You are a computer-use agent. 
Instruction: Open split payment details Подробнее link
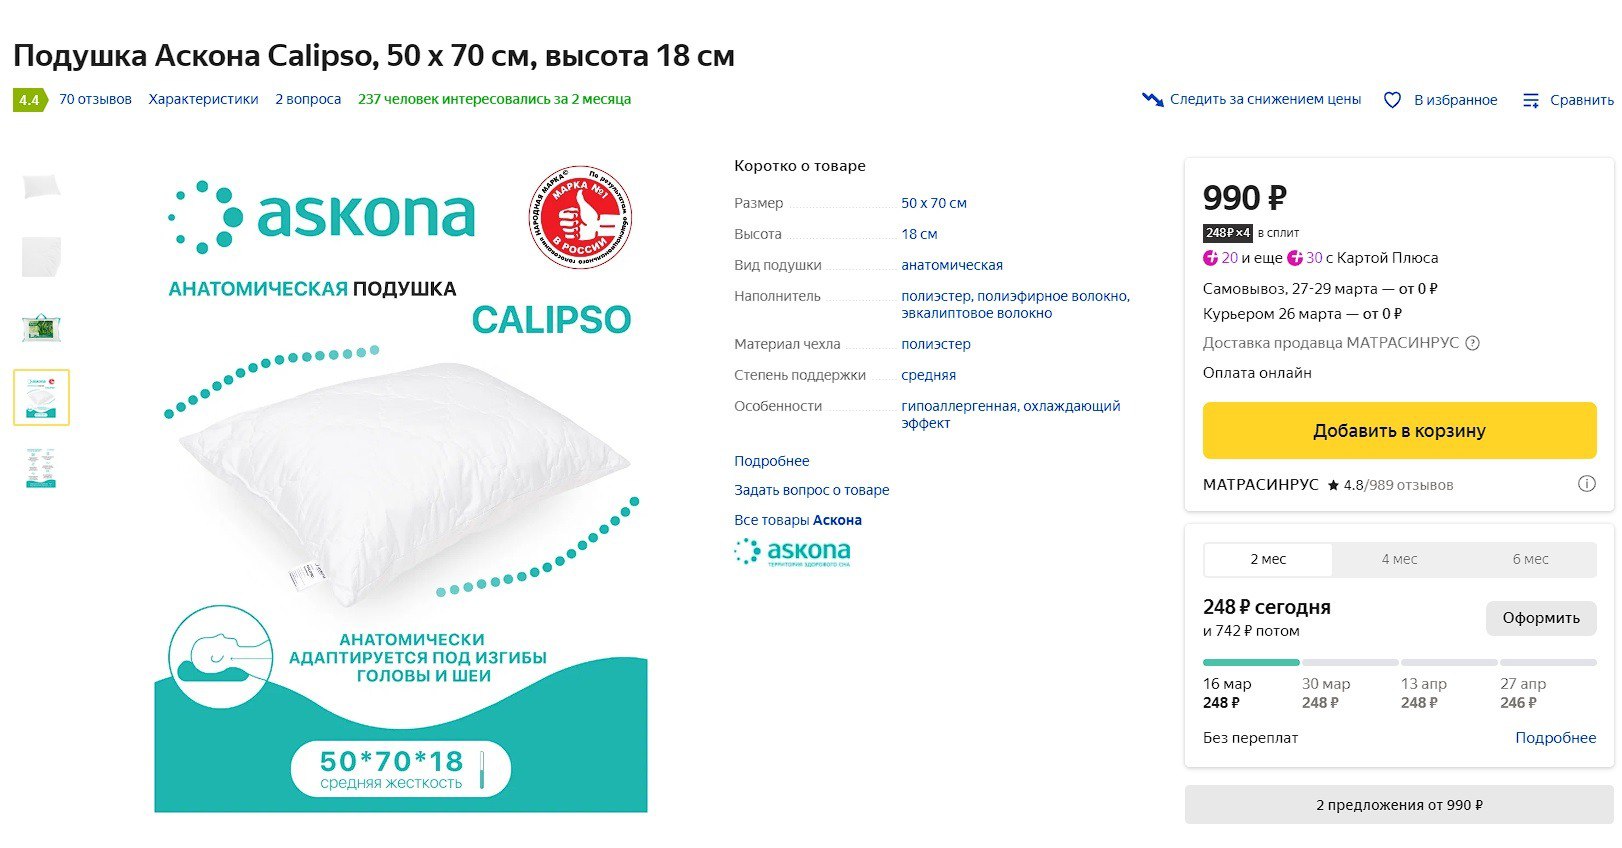tap(1555, 738)
